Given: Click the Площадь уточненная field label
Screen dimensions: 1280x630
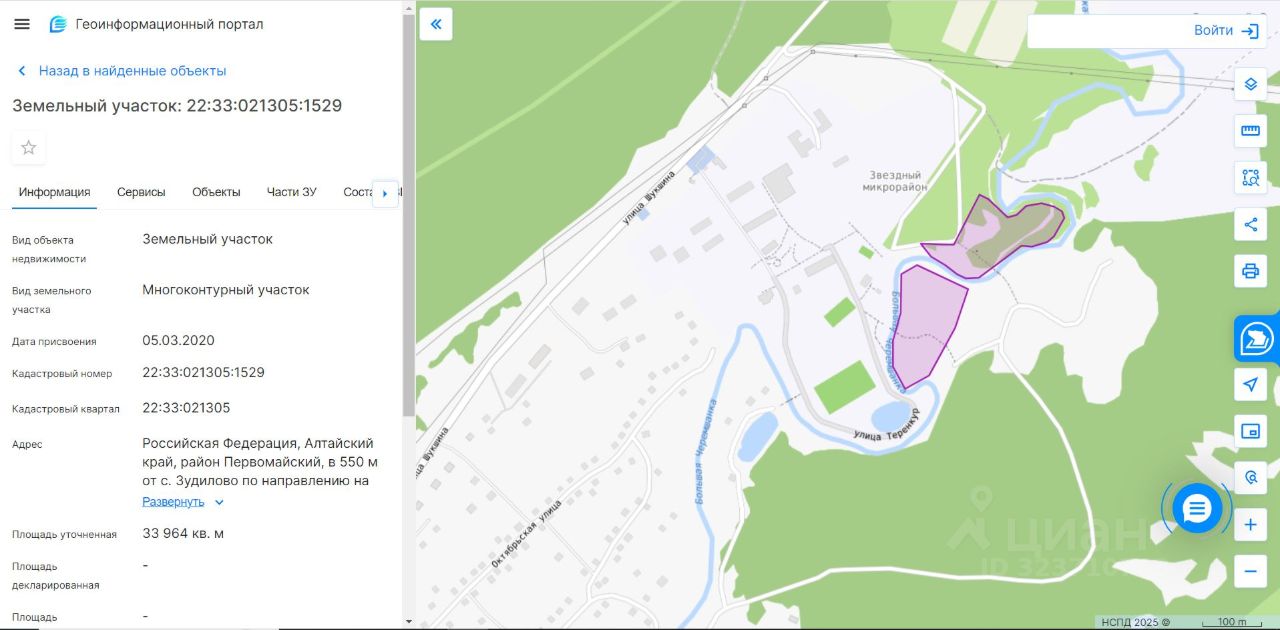Looking at the screenshot, I should point(64,534).
